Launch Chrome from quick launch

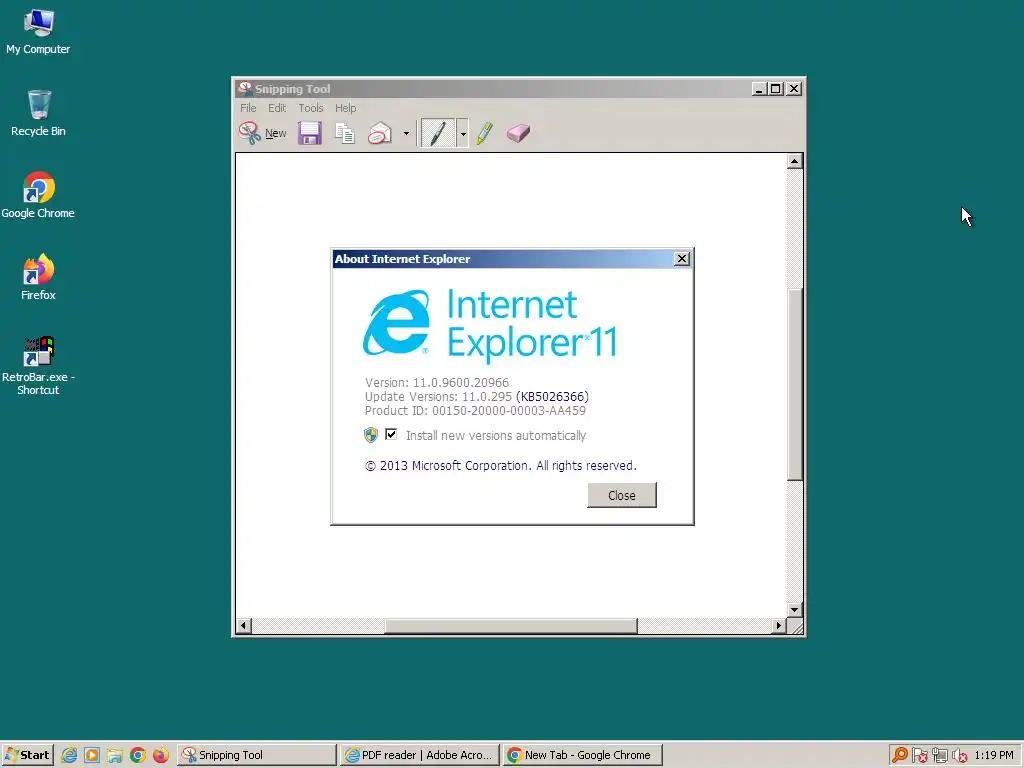138,755
